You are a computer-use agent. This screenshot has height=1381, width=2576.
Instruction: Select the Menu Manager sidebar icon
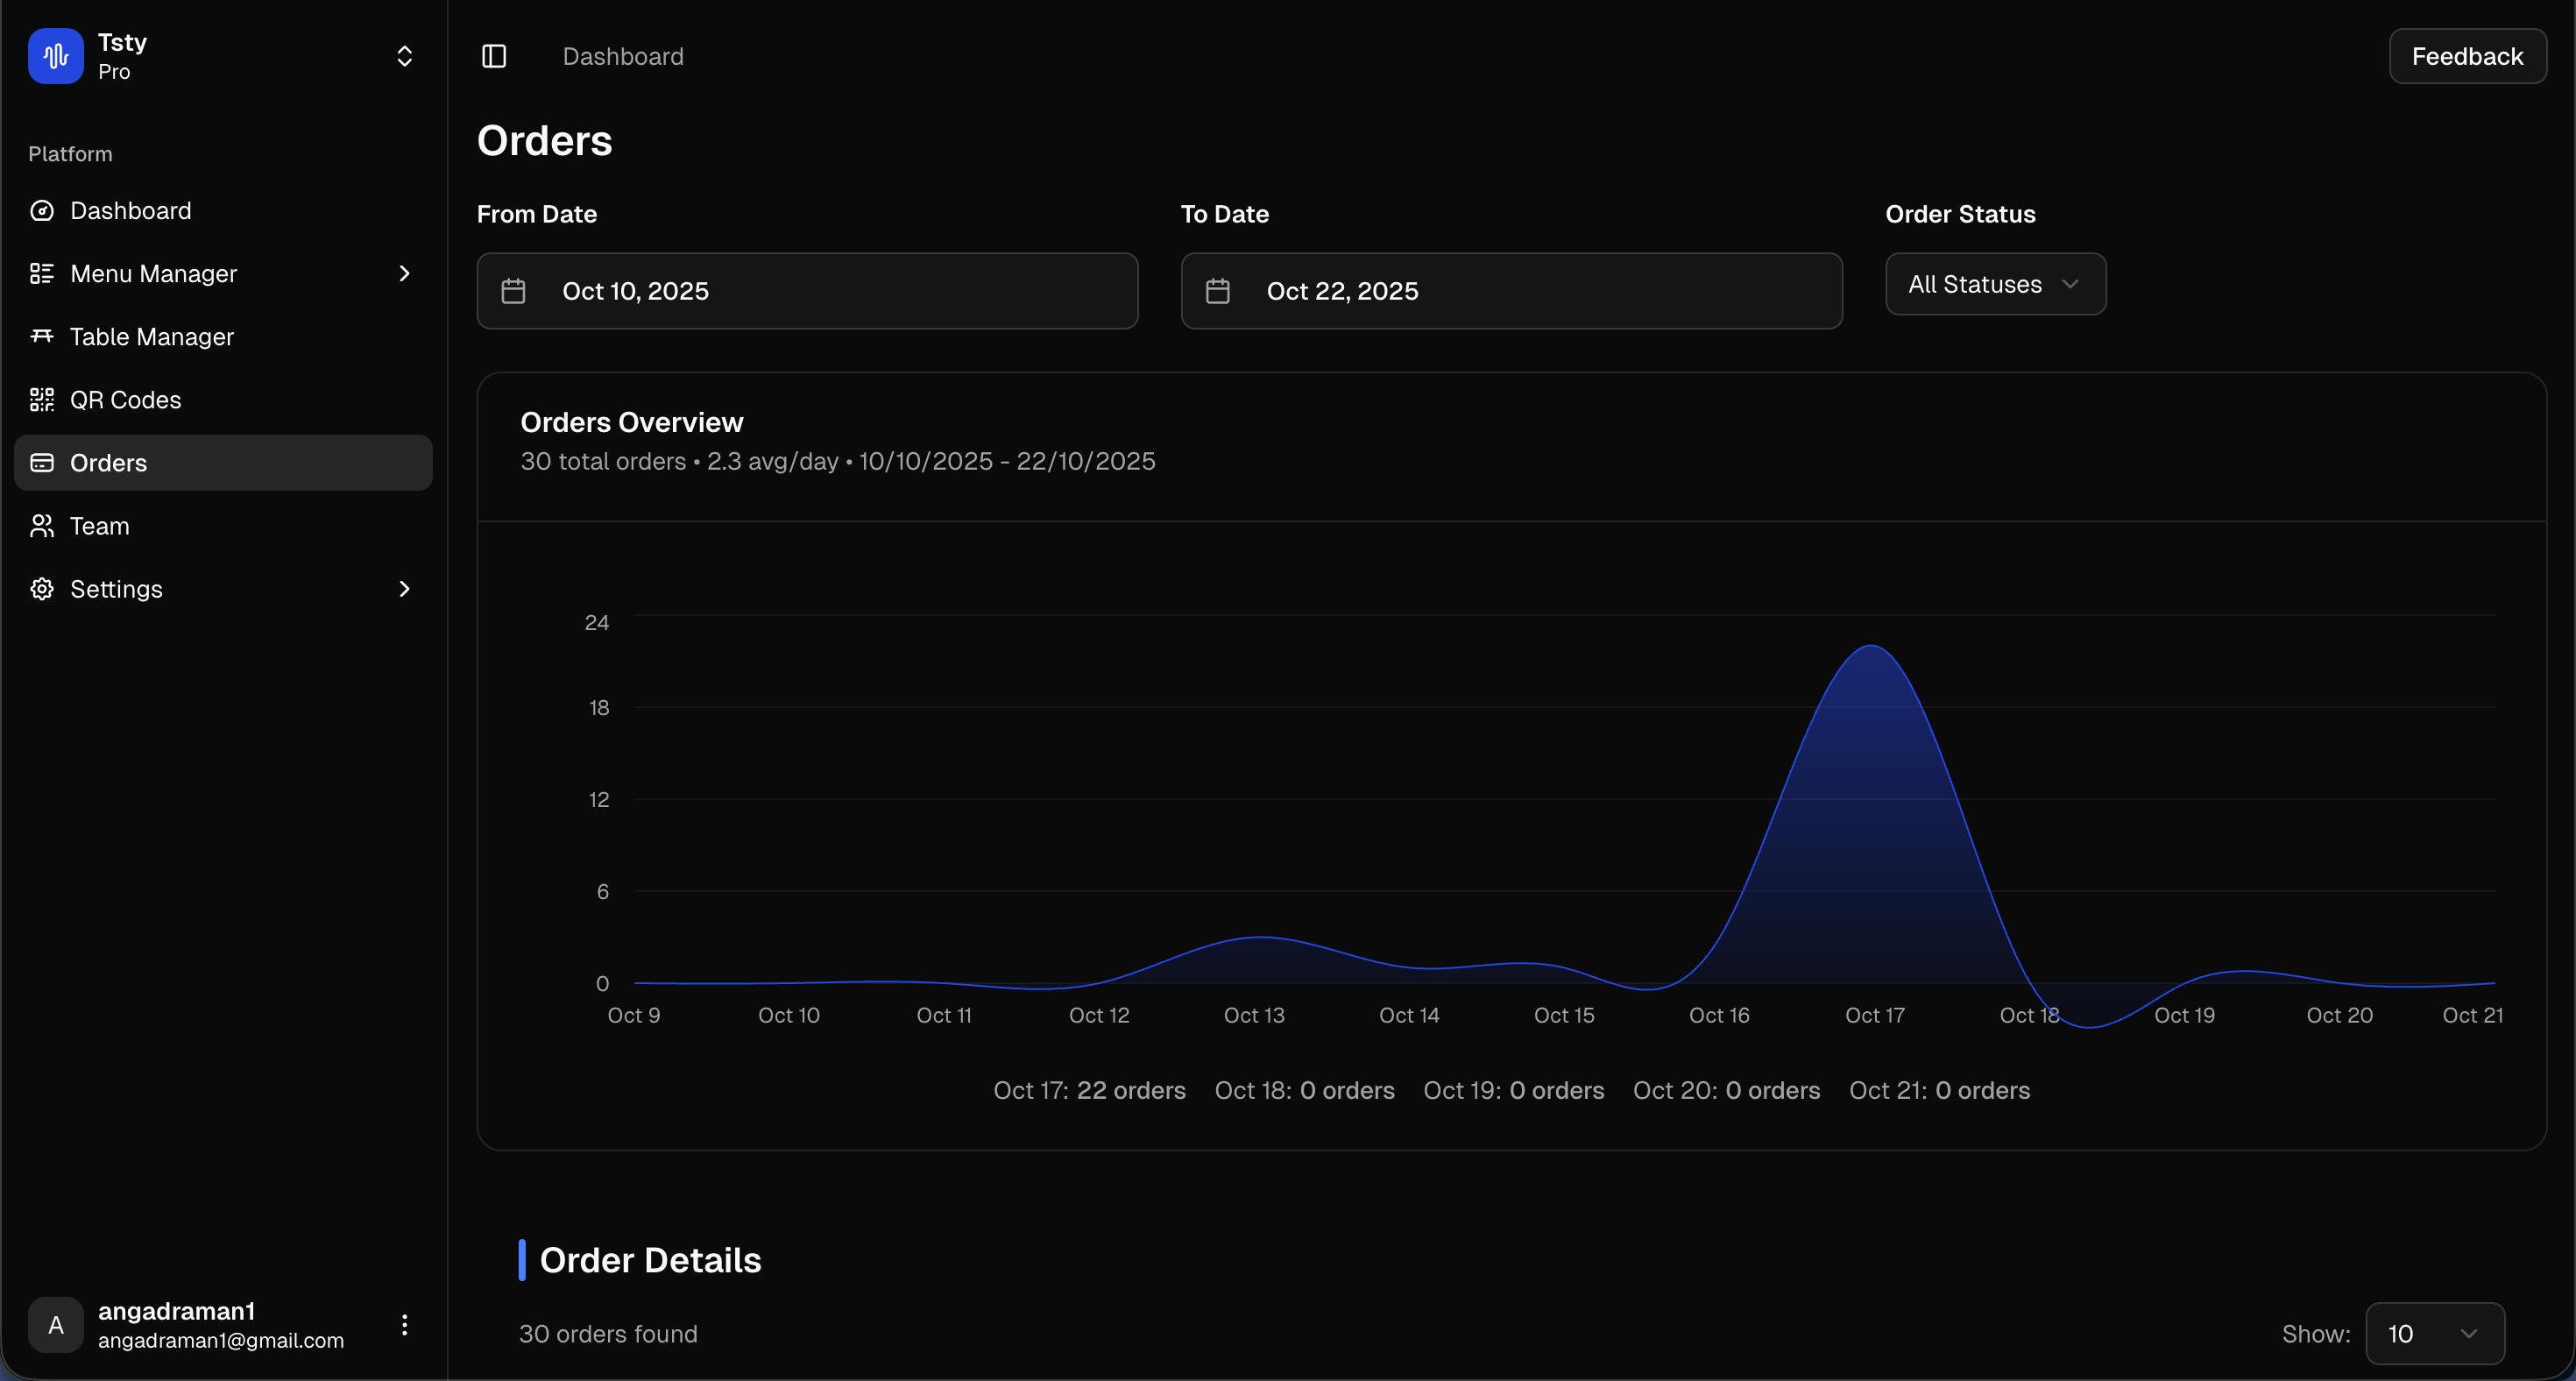(42, 273)
